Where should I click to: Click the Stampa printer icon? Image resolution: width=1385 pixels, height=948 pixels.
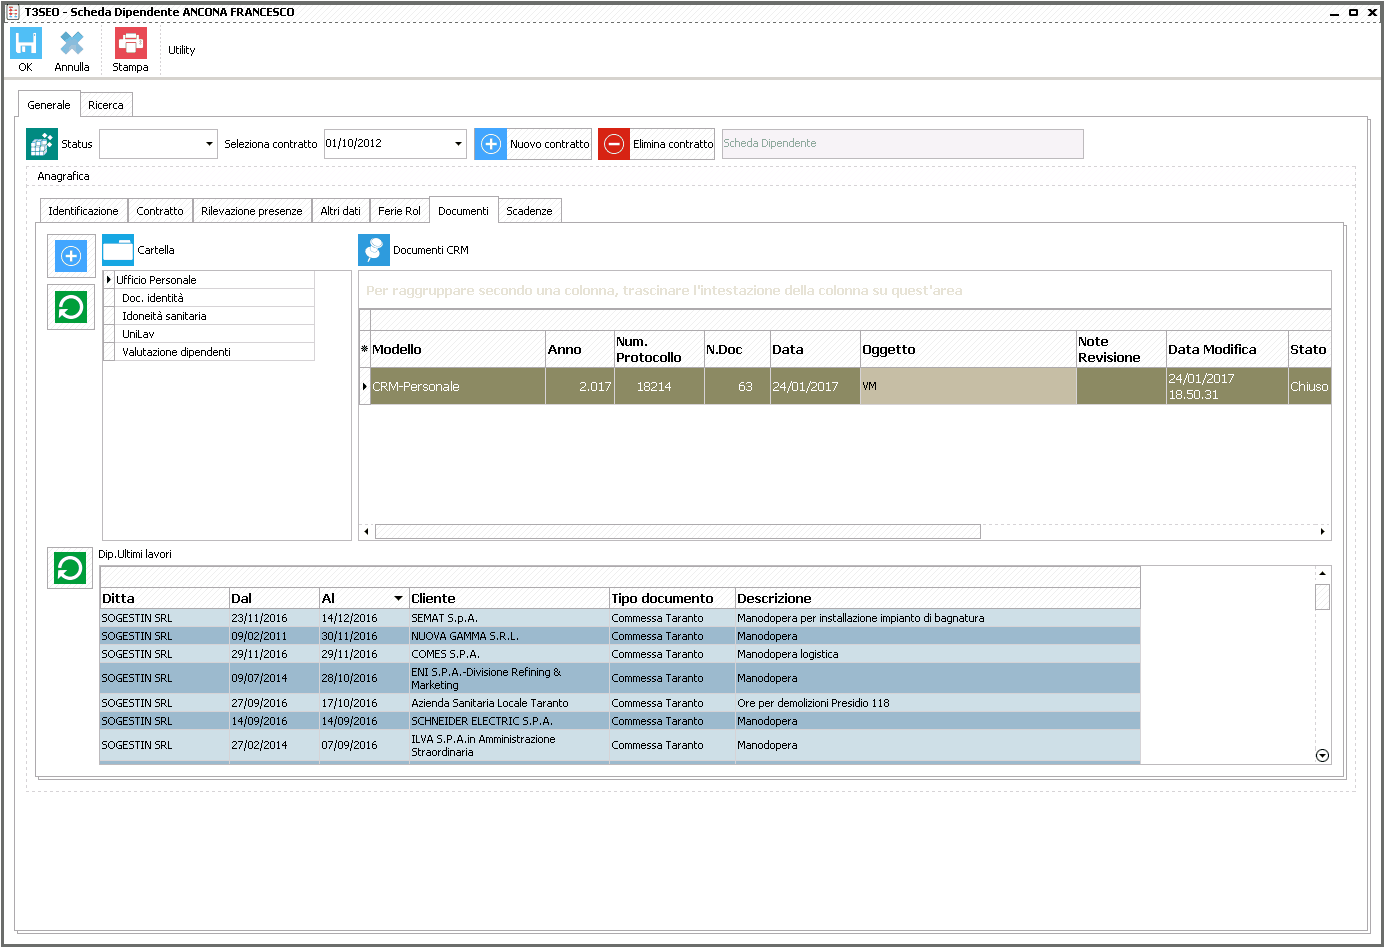point(130,43)
